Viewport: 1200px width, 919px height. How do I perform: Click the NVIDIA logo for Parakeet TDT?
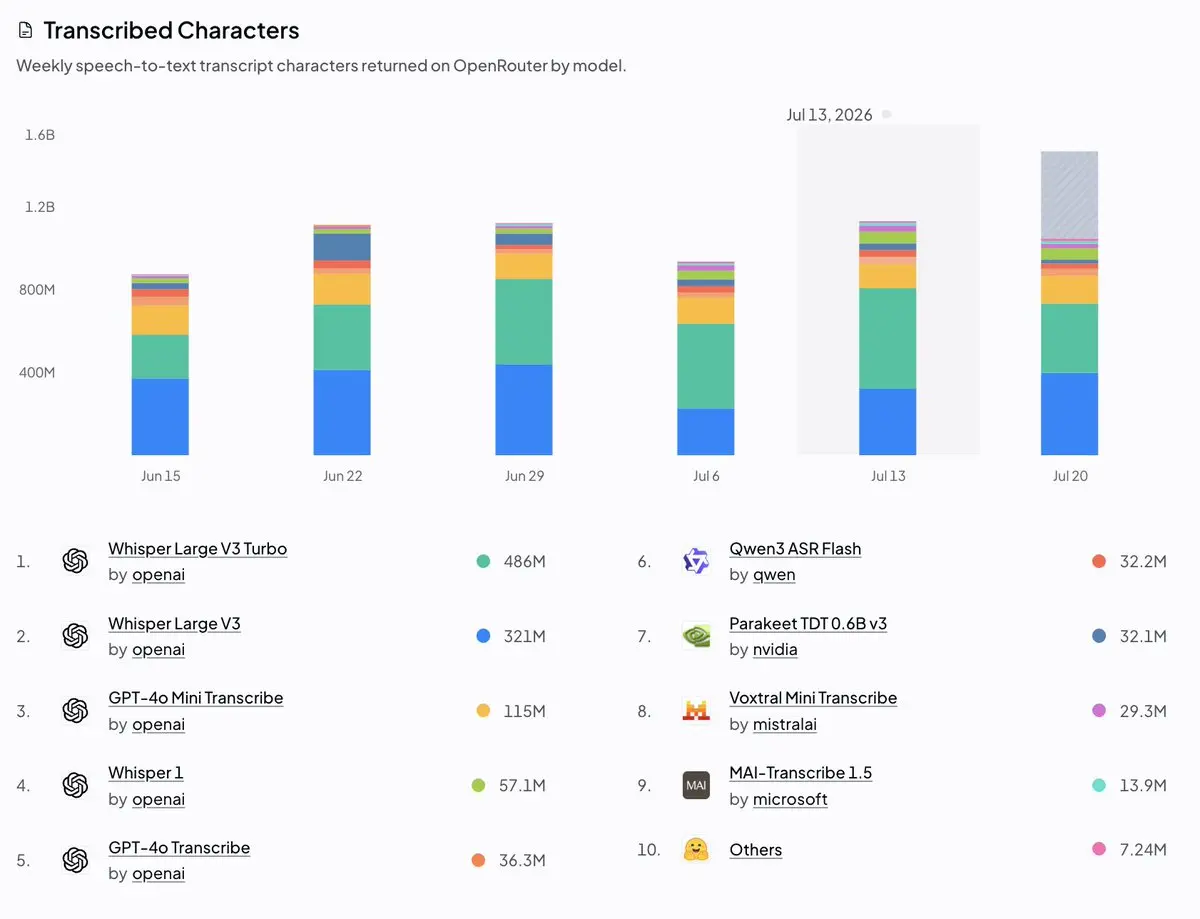[x=696, y=636]
